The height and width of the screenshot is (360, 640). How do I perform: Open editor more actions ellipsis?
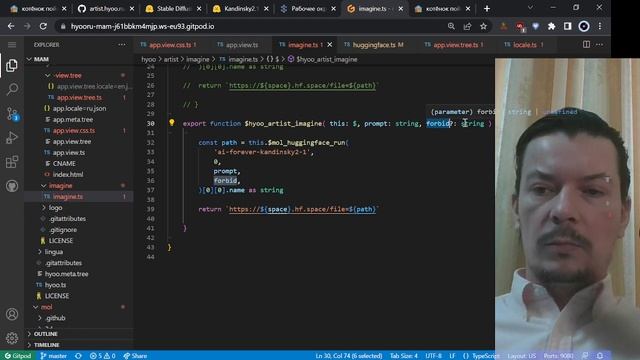pos(599,44)
